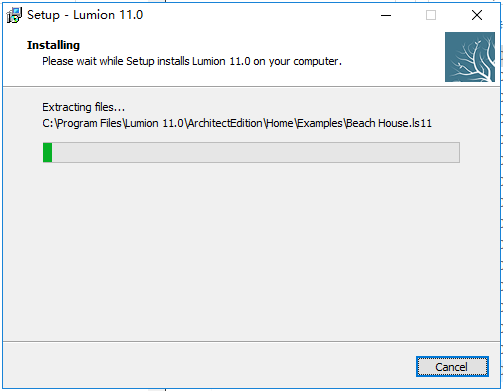Click the bold Installing heading

pyautogui.click(x=53, y=45)
